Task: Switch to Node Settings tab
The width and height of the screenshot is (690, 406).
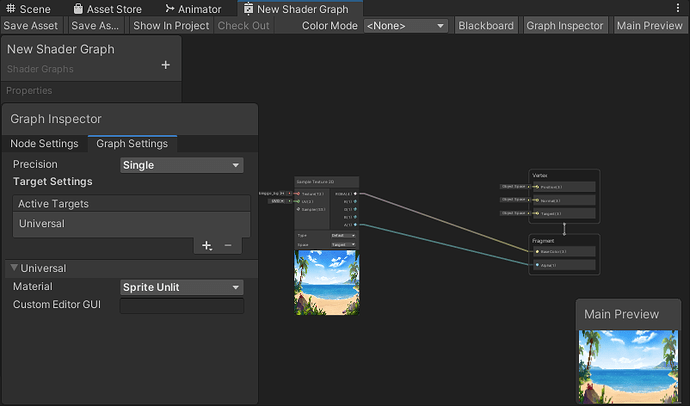Action: (44, 143)
